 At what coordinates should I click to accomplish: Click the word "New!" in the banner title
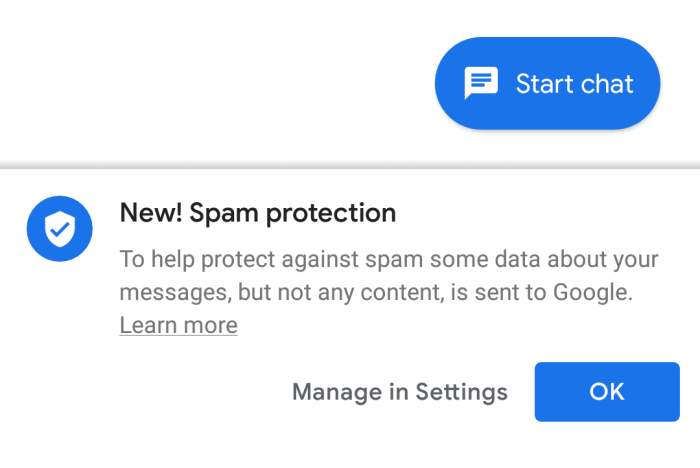tap(150, 212)
